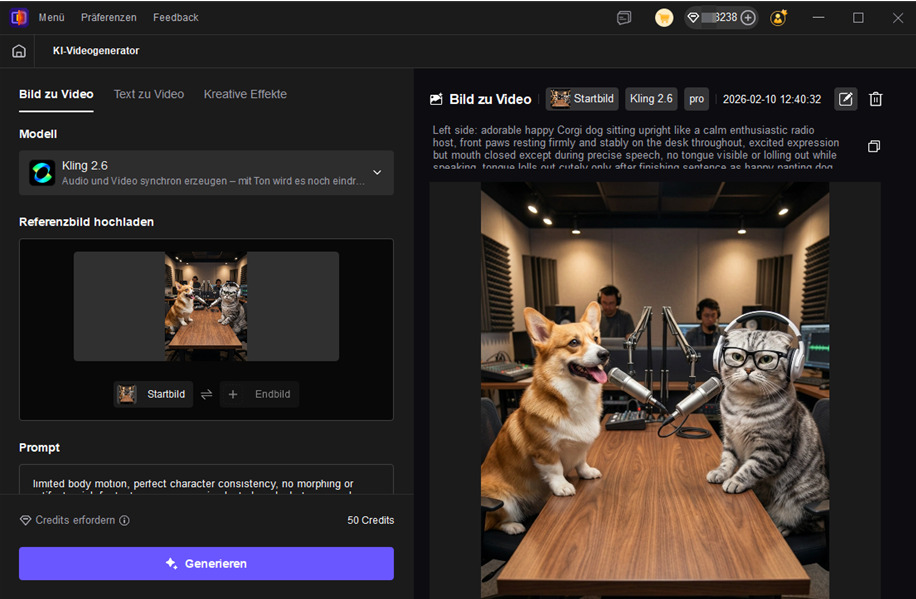The width and height of the screenshot is (916, 599).
Task: Click the orange shopping cart icon
Action: point(664,18)
